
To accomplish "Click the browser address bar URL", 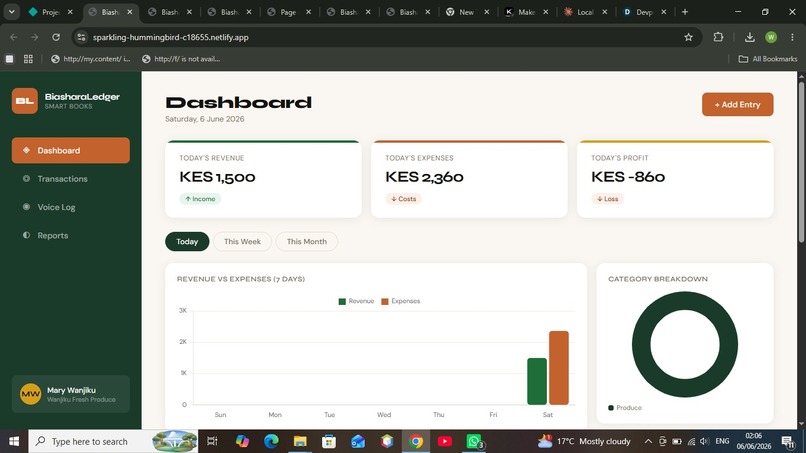I will tap(171, 37).
